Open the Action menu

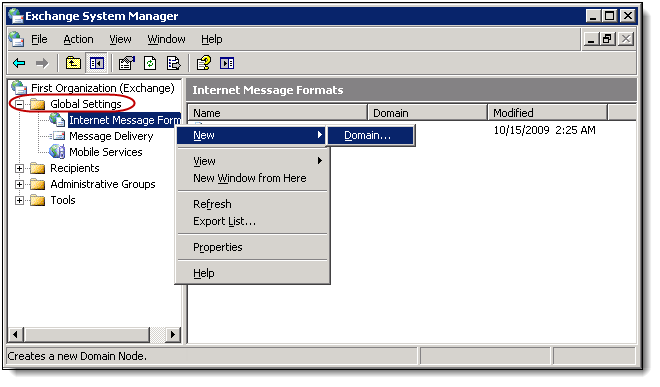pyautogui.click(x=78, y=39)
